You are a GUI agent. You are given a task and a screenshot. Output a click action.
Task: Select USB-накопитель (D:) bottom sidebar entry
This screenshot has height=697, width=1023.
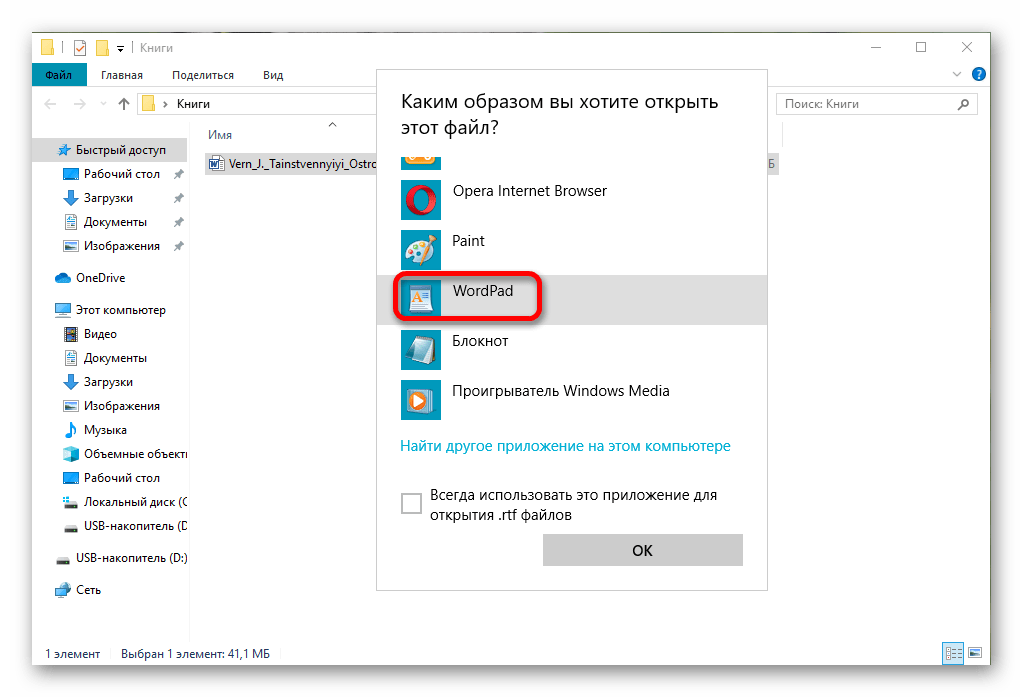[121, 558]
